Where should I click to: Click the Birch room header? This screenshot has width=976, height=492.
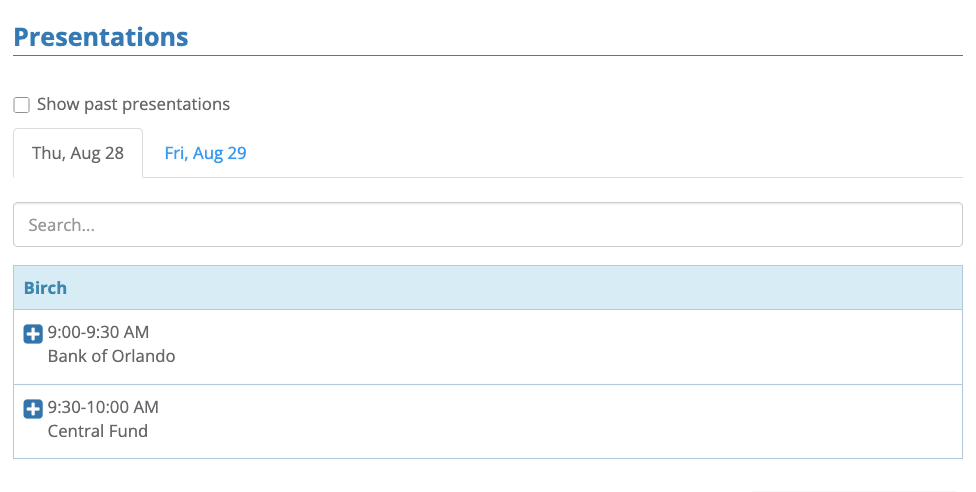tap(46, 288)
